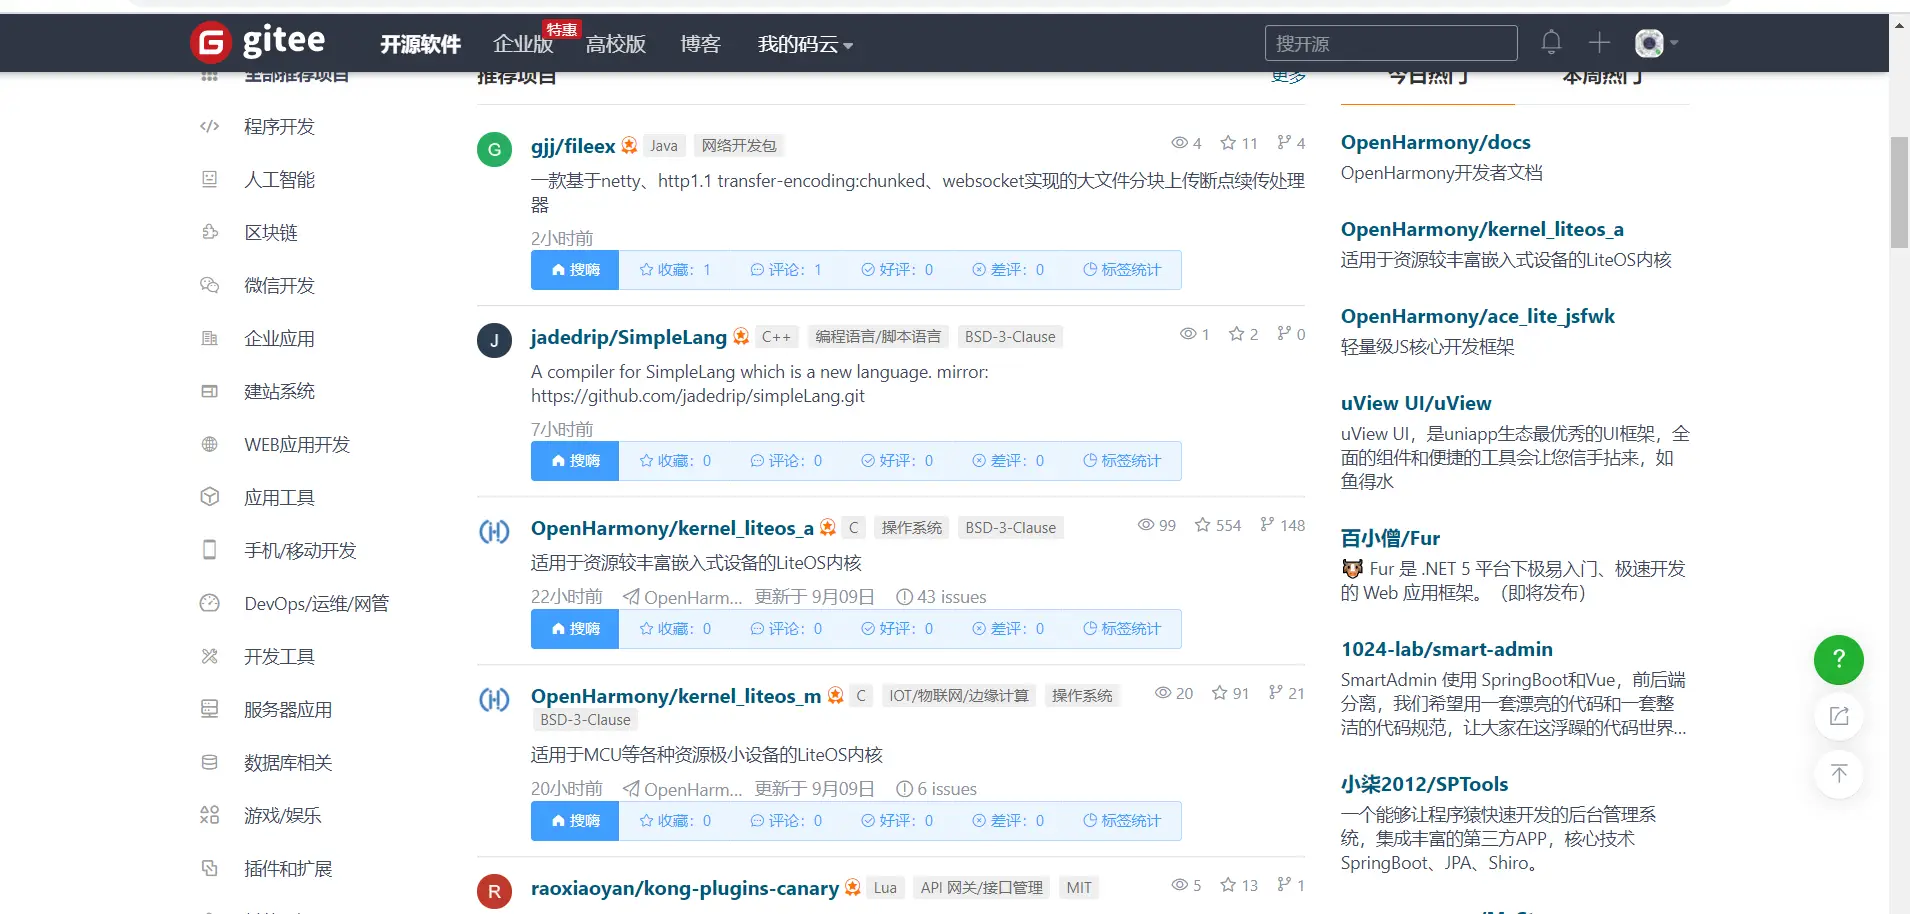1910x914 pixels.
Task: Open the 人工智能 category link
Action: tap(279, 180)
